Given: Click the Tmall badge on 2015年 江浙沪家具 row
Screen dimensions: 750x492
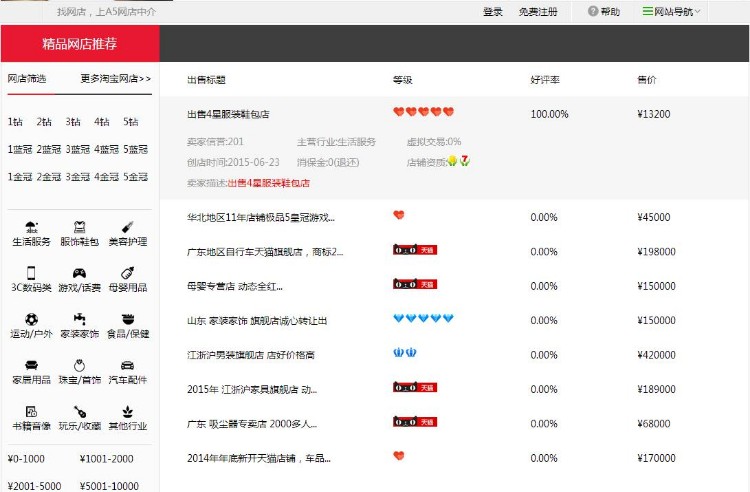Looking at the screenshot, I should click(415, 387).
